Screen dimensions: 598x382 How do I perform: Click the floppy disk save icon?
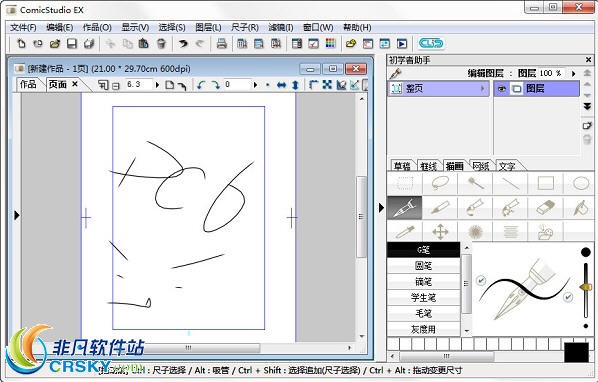click(72, 43)
